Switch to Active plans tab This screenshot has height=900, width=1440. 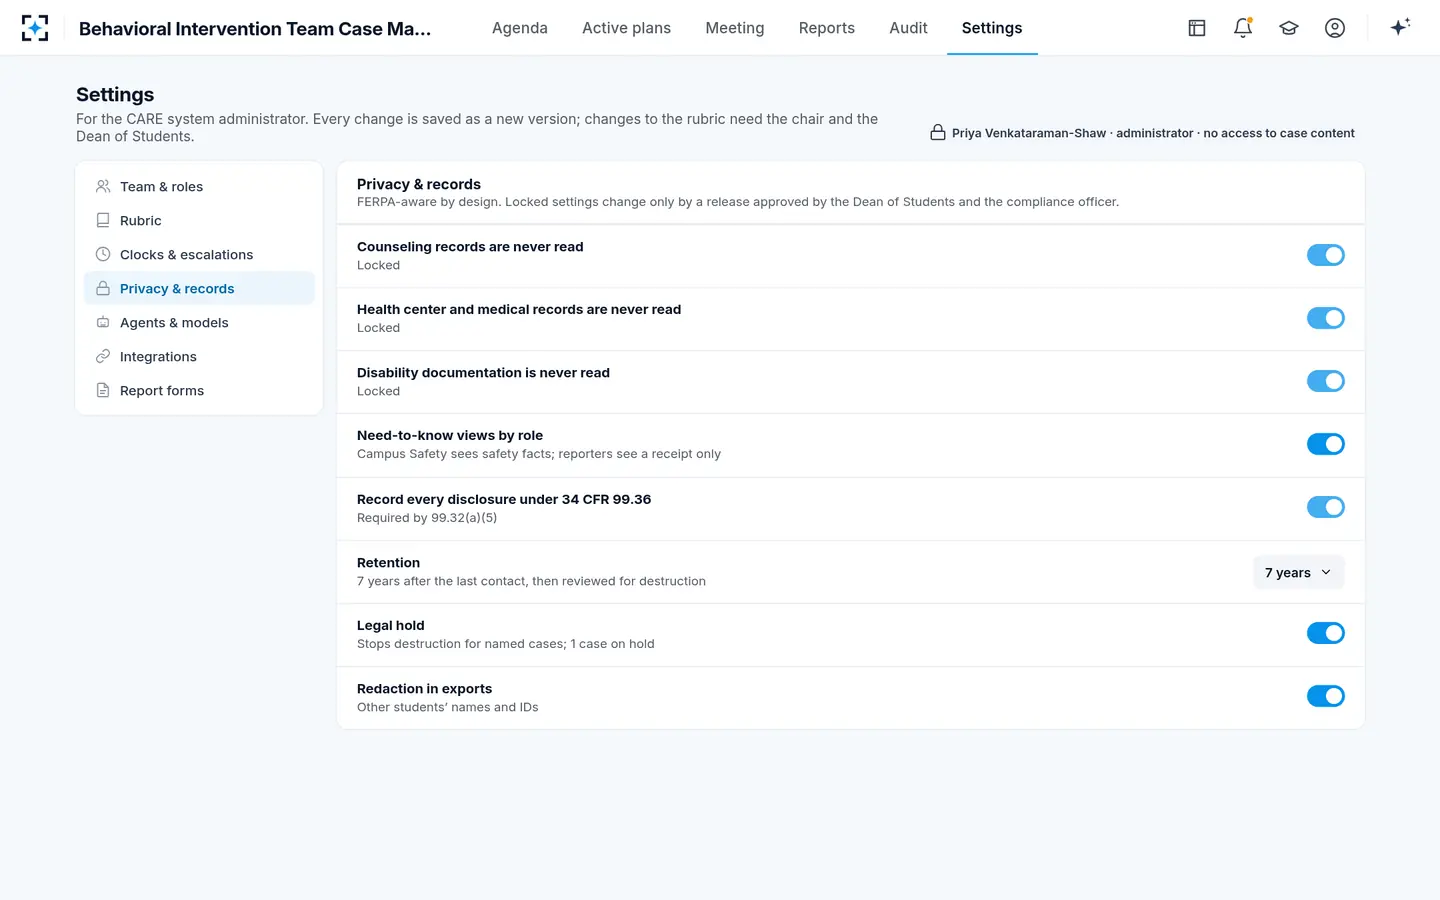627,28
